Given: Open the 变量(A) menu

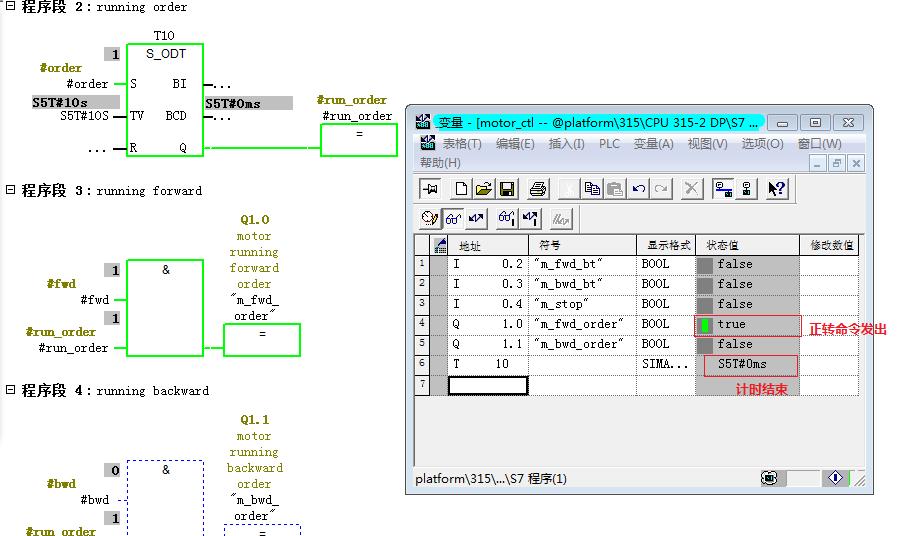Looking at the screenshot, I should point(653,144).
